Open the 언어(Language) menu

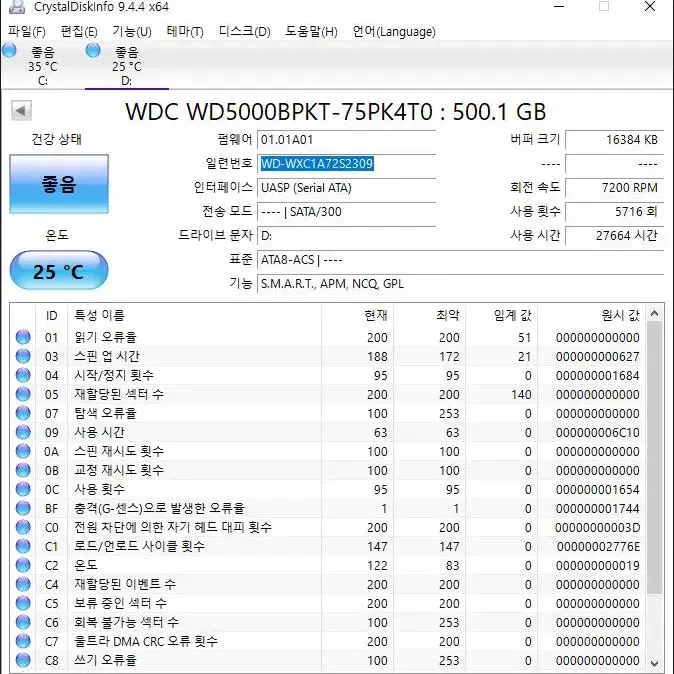[394, 31]
